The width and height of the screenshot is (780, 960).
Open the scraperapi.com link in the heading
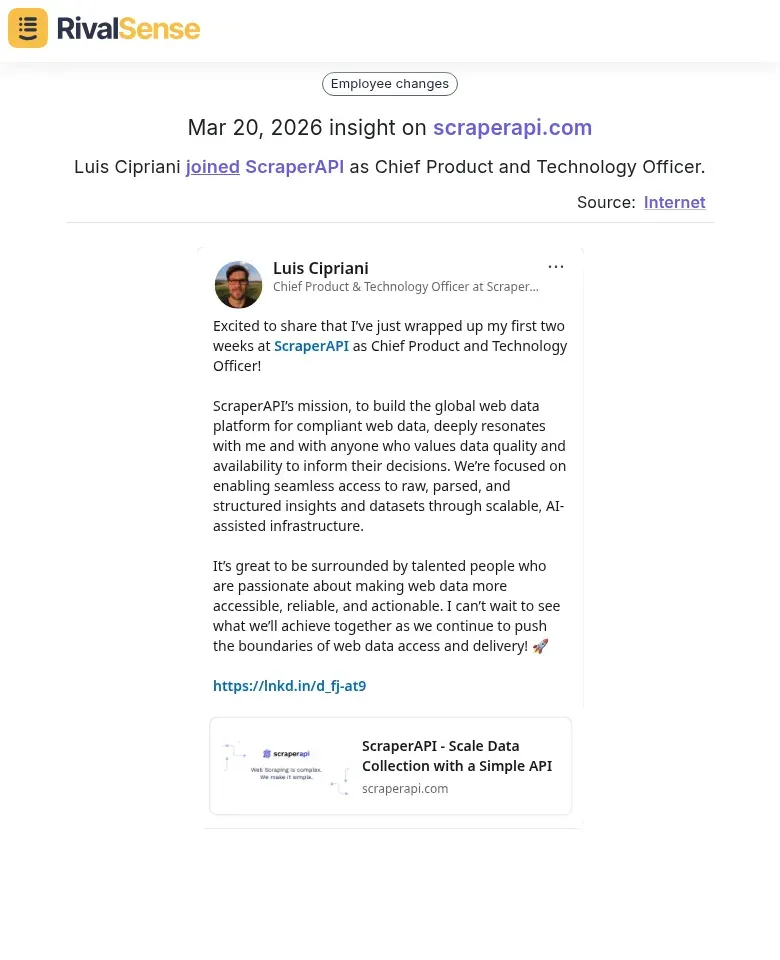coord(512,128)
